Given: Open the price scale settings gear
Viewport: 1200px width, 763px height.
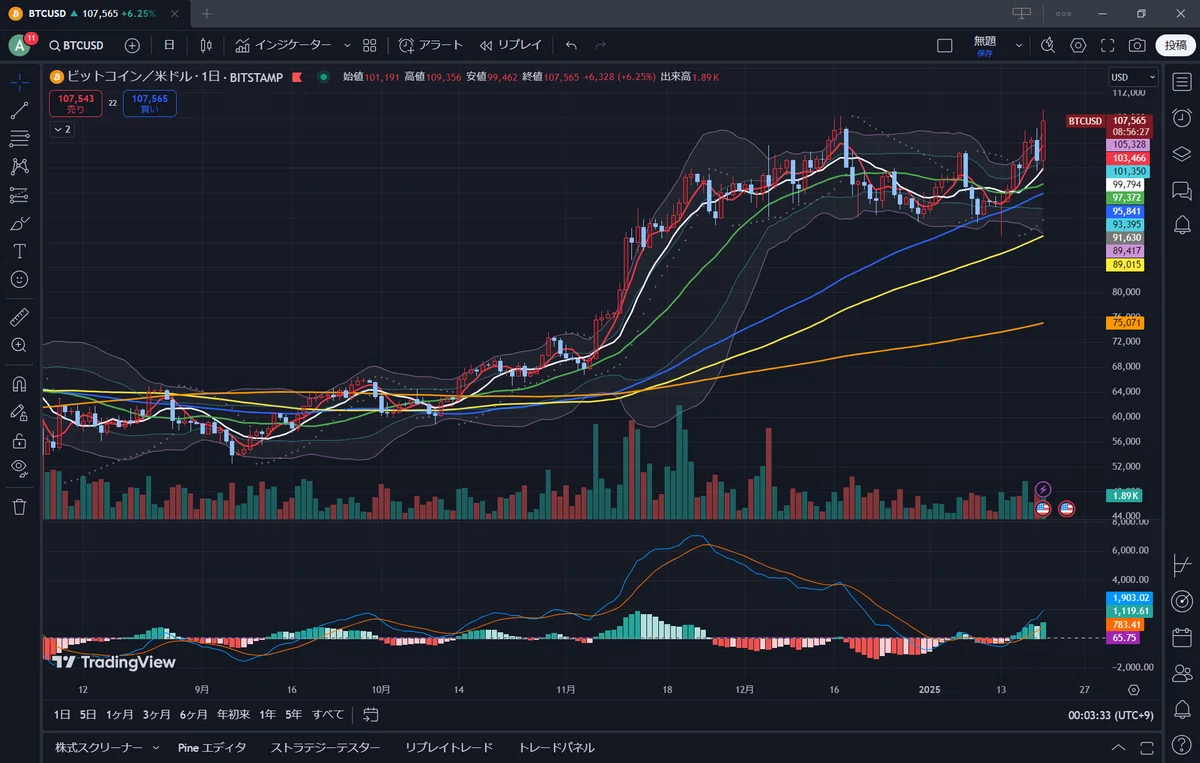Looking at the screenshot, I should click(x=1133, y=689).
